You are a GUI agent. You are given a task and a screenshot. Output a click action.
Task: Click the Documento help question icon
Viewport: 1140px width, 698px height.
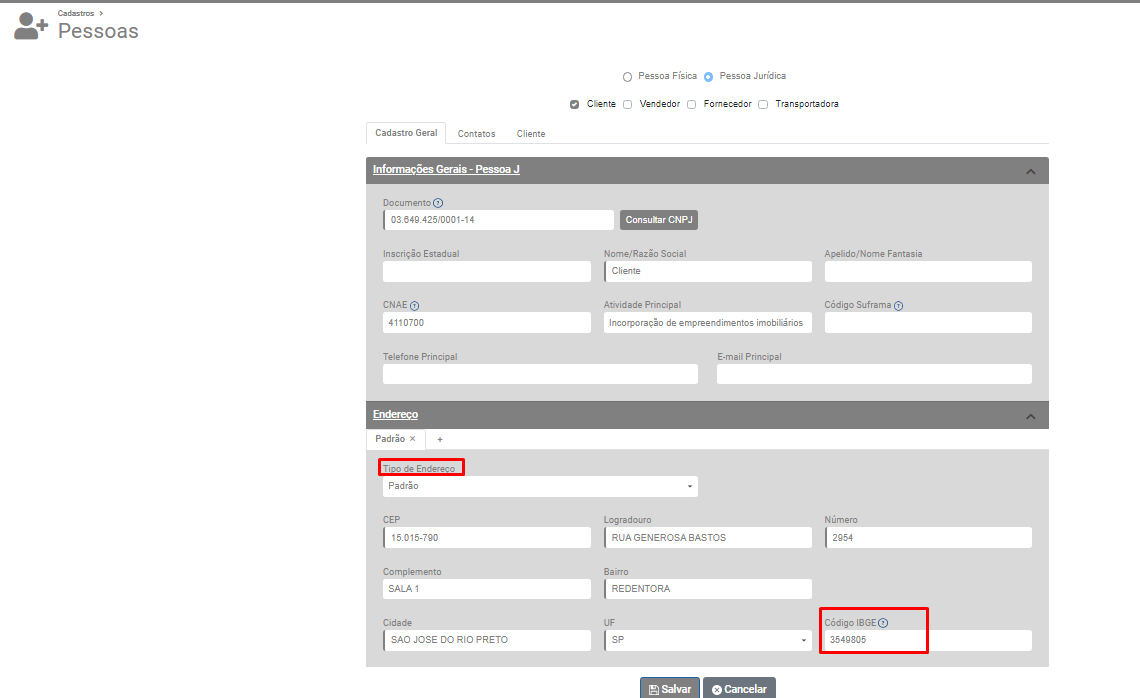point(438,203)
